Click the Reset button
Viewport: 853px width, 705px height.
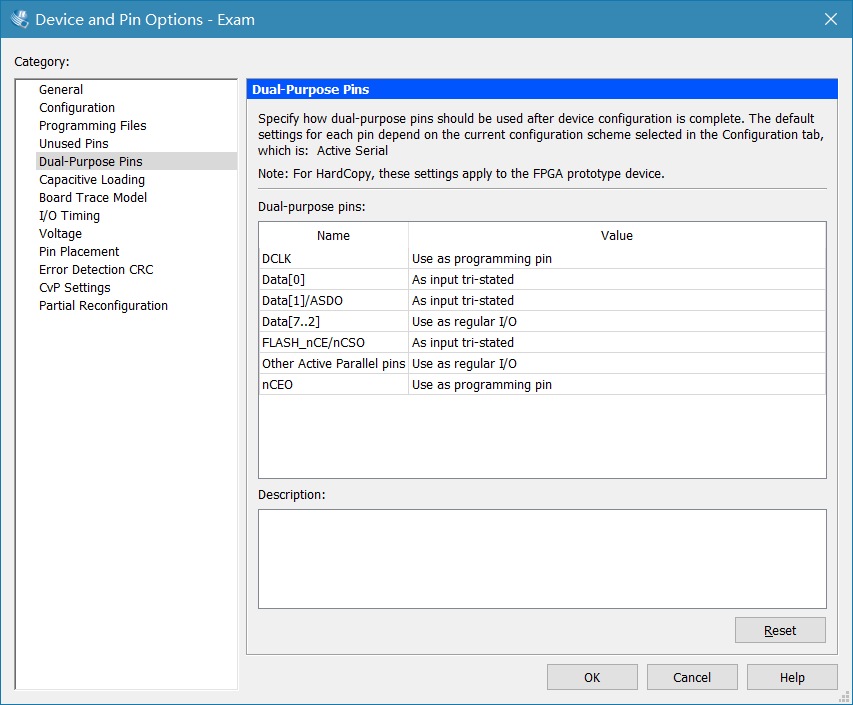click(780, 630)
